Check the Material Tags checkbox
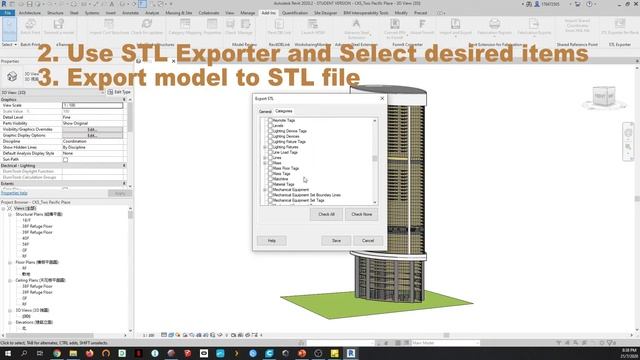This screenshot has width=640, height=360. [270, 184]
